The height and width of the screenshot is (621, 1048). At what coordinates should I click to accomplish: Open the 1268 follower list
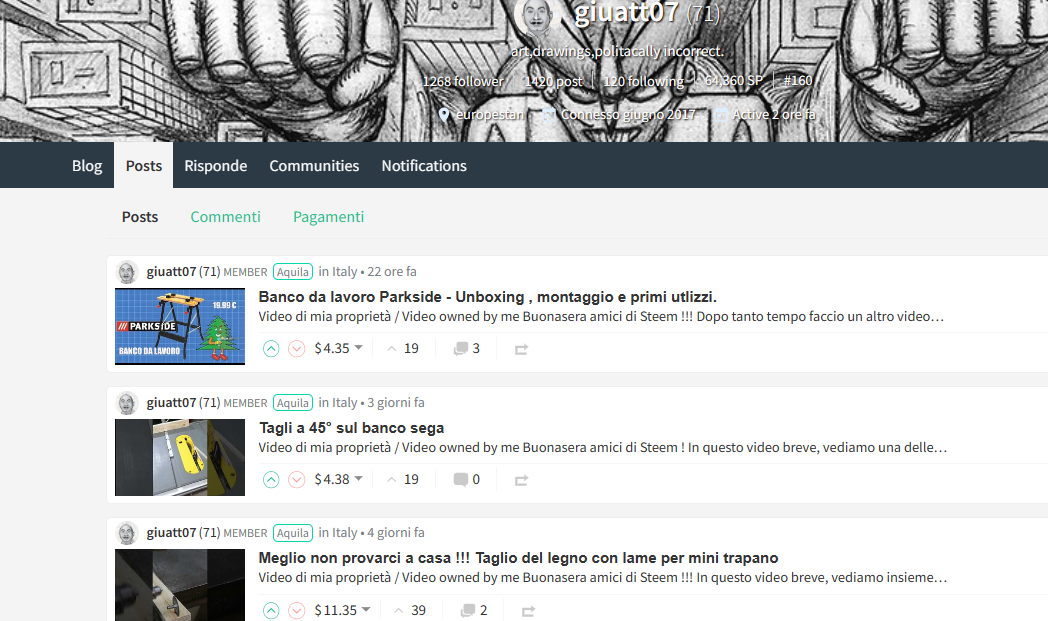[463, 82]
